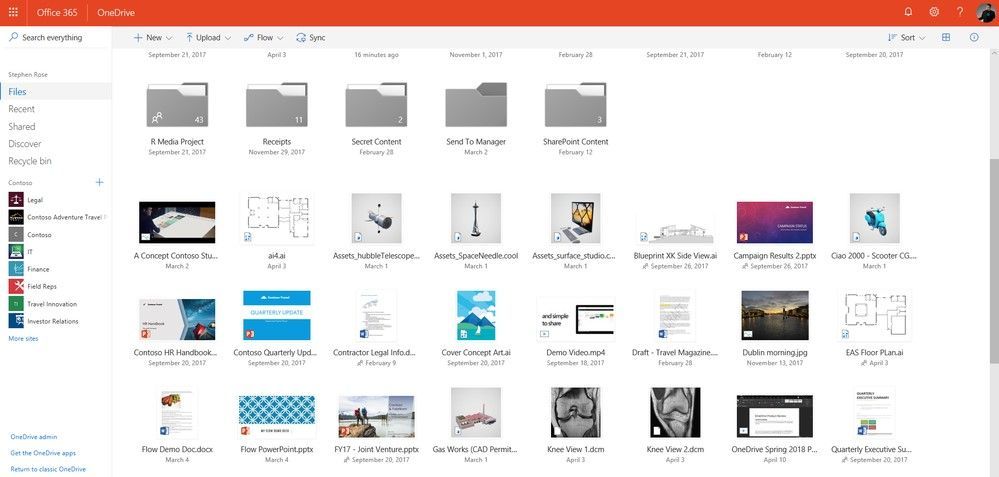Open the Office 365 app launcher grid
This screenshot has width=999, height=477.
[13, 12]
